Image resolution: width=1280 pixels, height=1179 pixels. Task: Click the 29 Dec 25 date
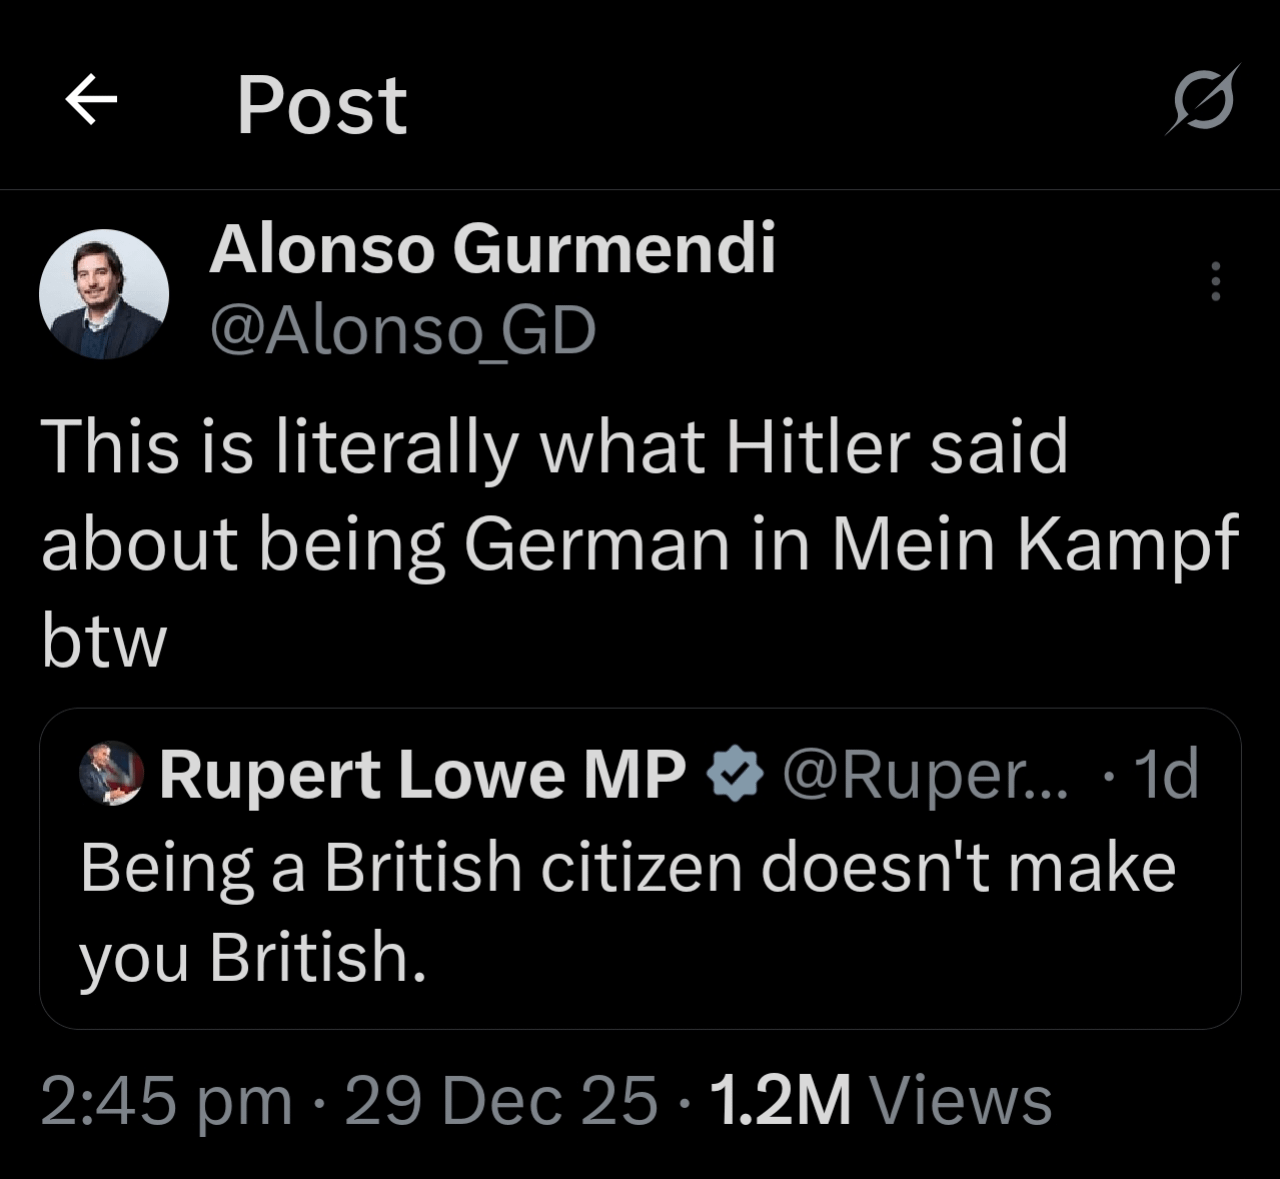[x=501, y=1101]
